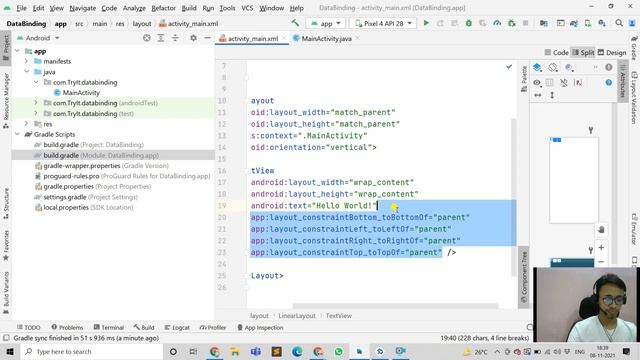Expand the manifests folder

tap(26, 61)
